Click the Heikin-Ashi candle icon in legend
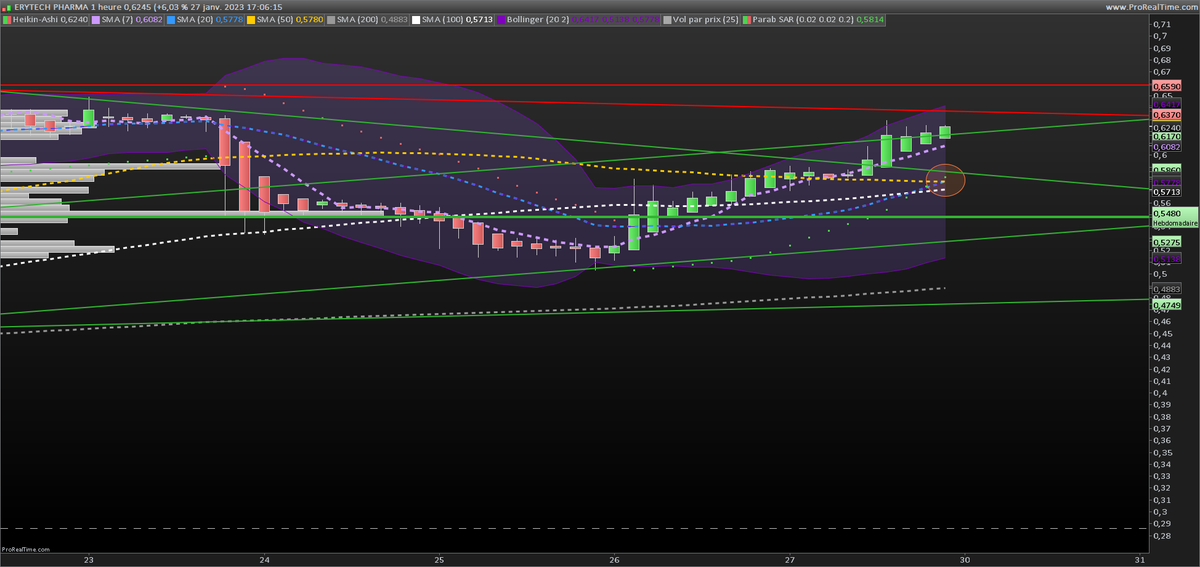Viewport: 1200px width, 567px height. tap(7, 19)
